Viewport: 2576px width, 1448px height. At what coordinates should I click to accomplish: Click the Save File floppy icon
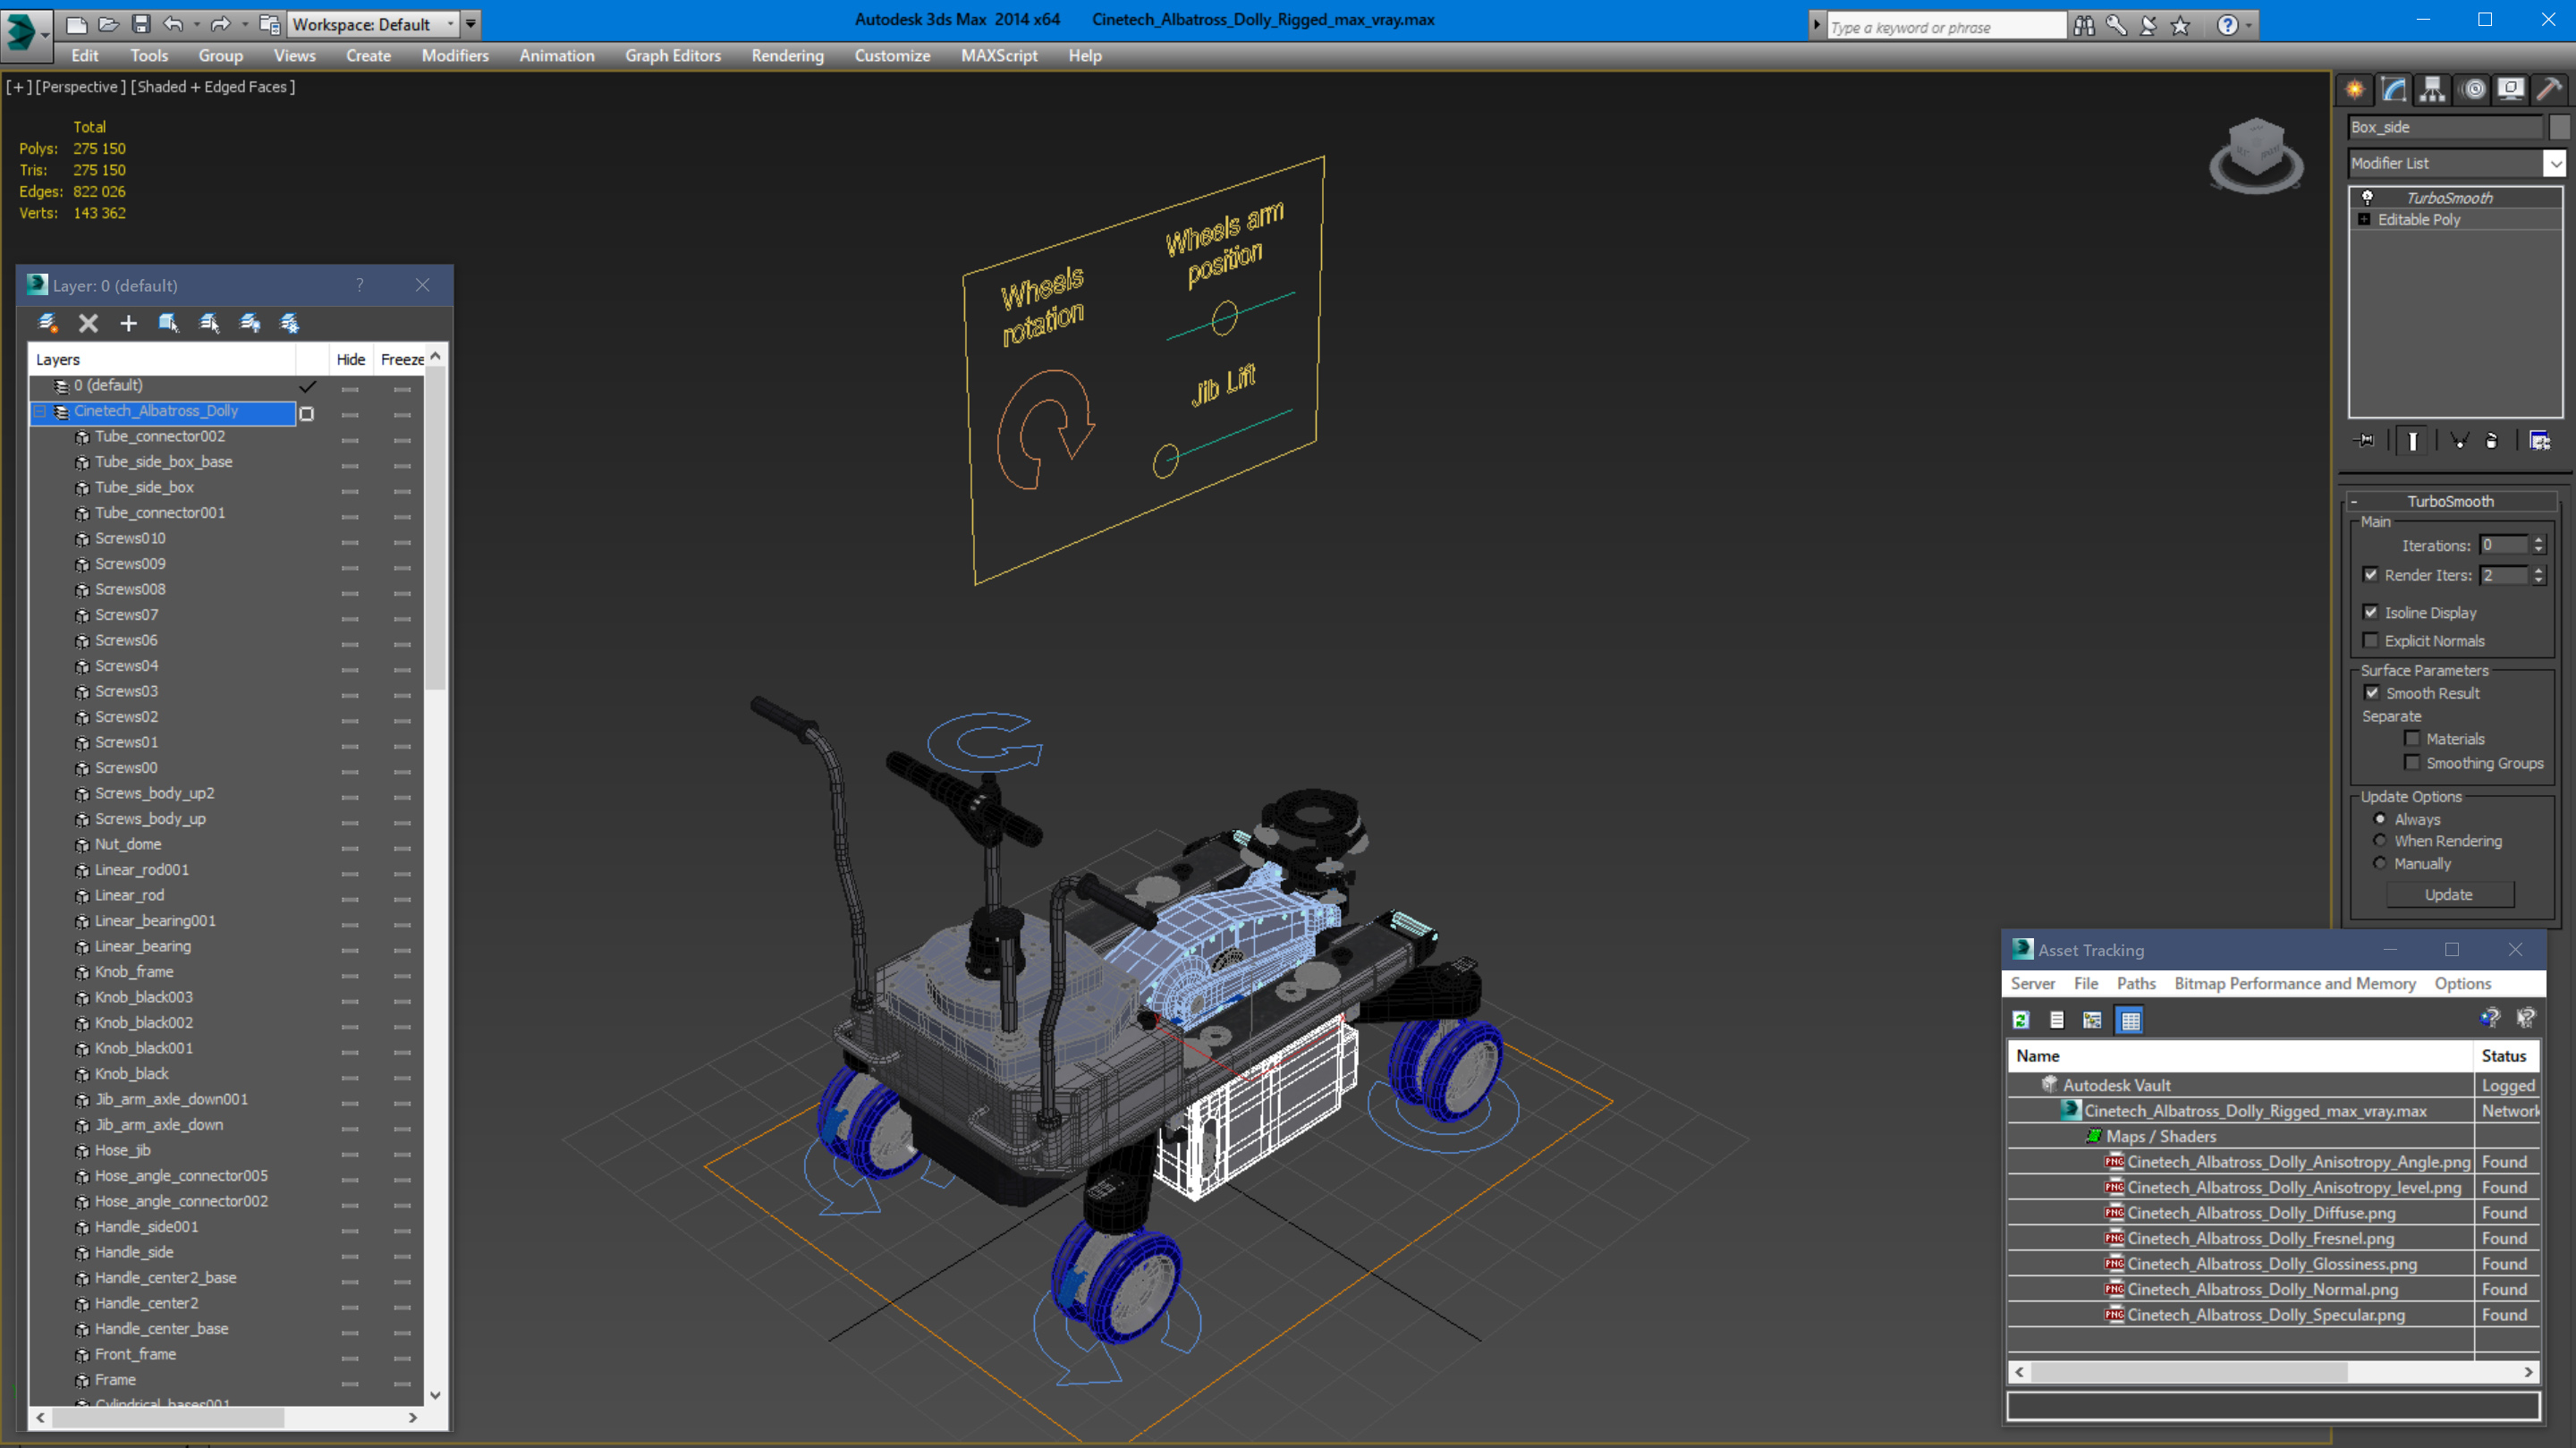[141, 24]
